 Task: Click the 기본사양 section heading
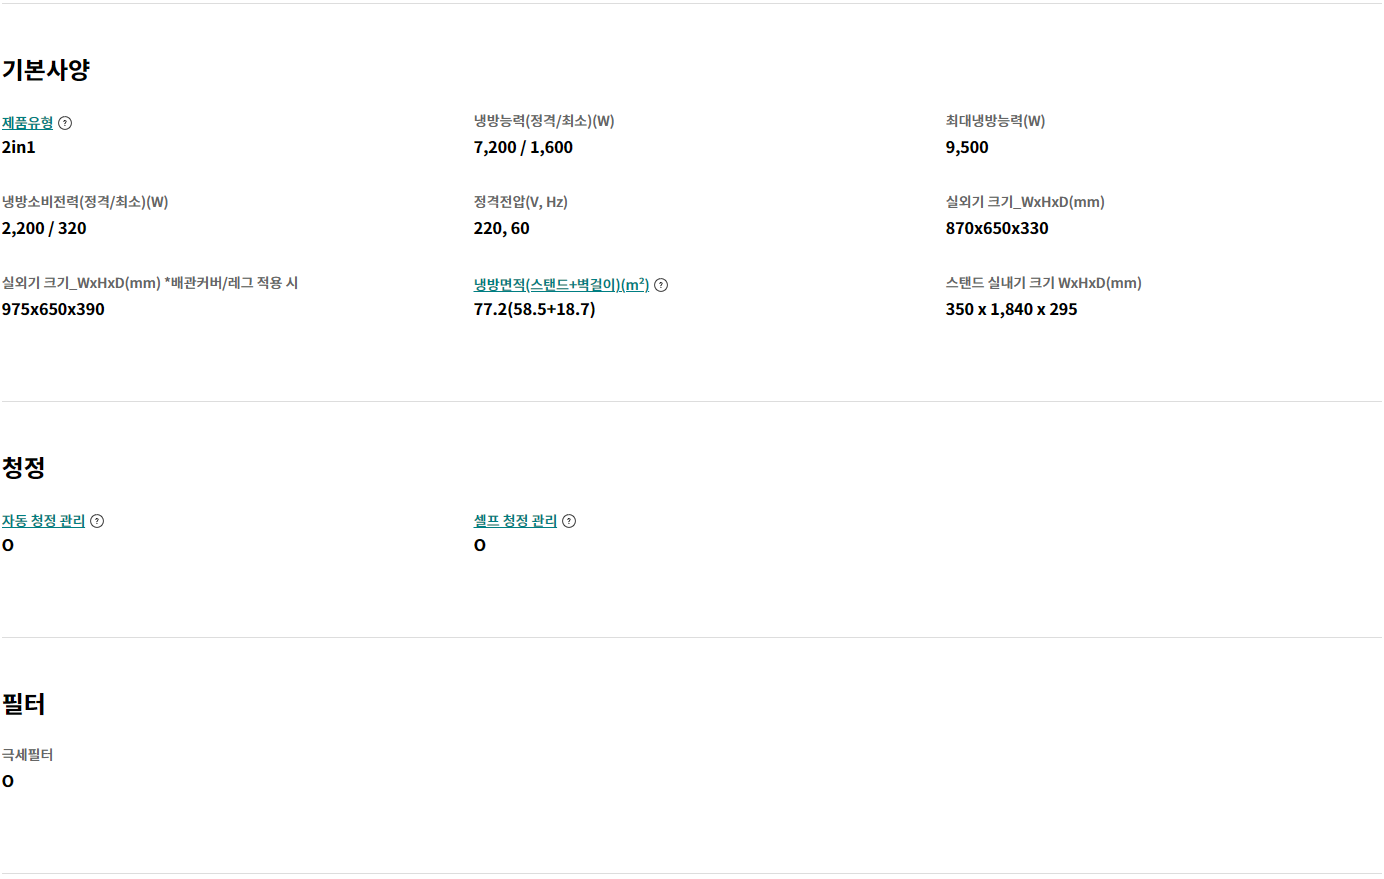coord(46,70)
